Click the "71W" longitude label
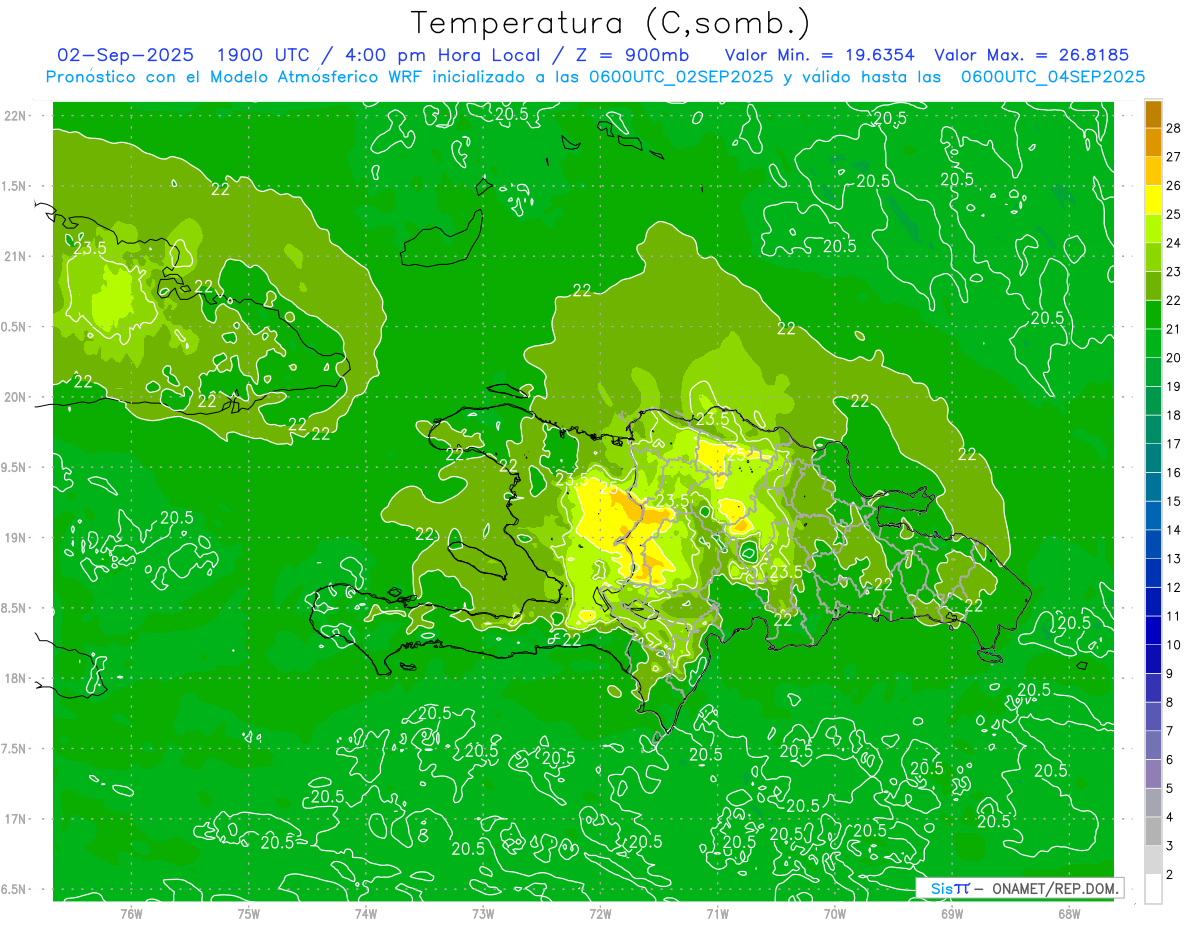 pos(717,913)
